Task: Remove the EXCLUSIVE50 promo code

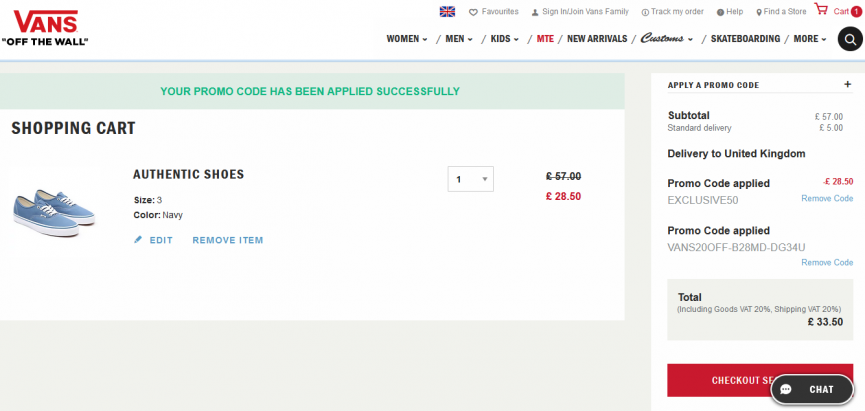Action: (827, 198)
